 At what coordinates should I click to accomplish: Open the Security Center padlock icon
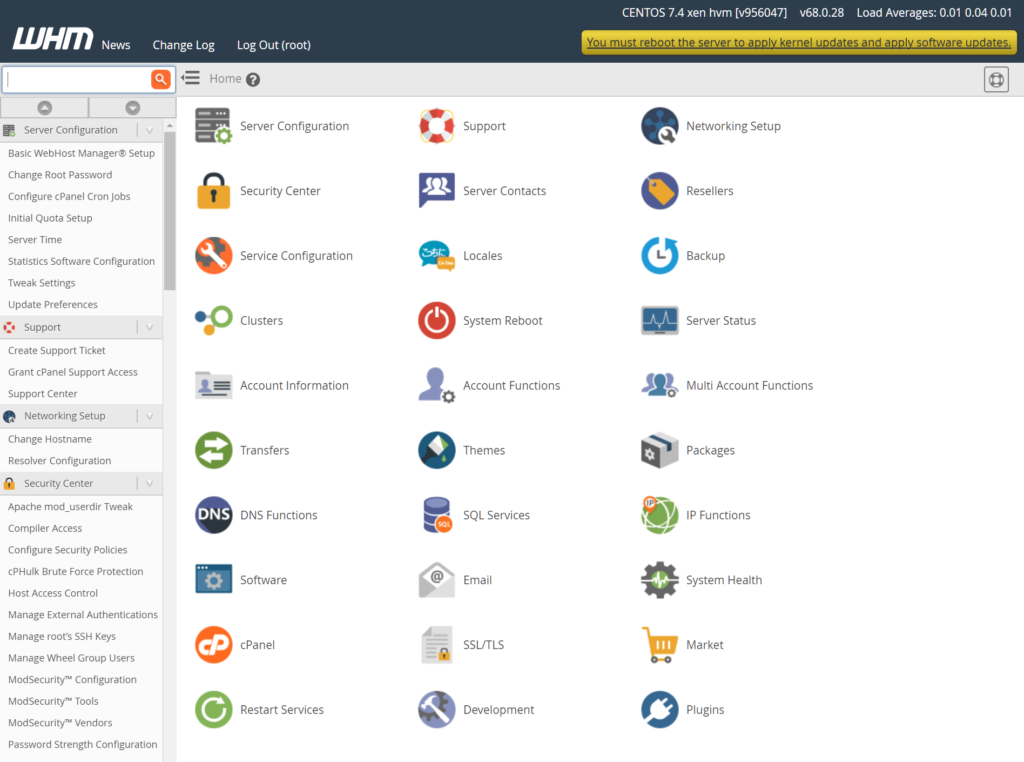(213, 191)
